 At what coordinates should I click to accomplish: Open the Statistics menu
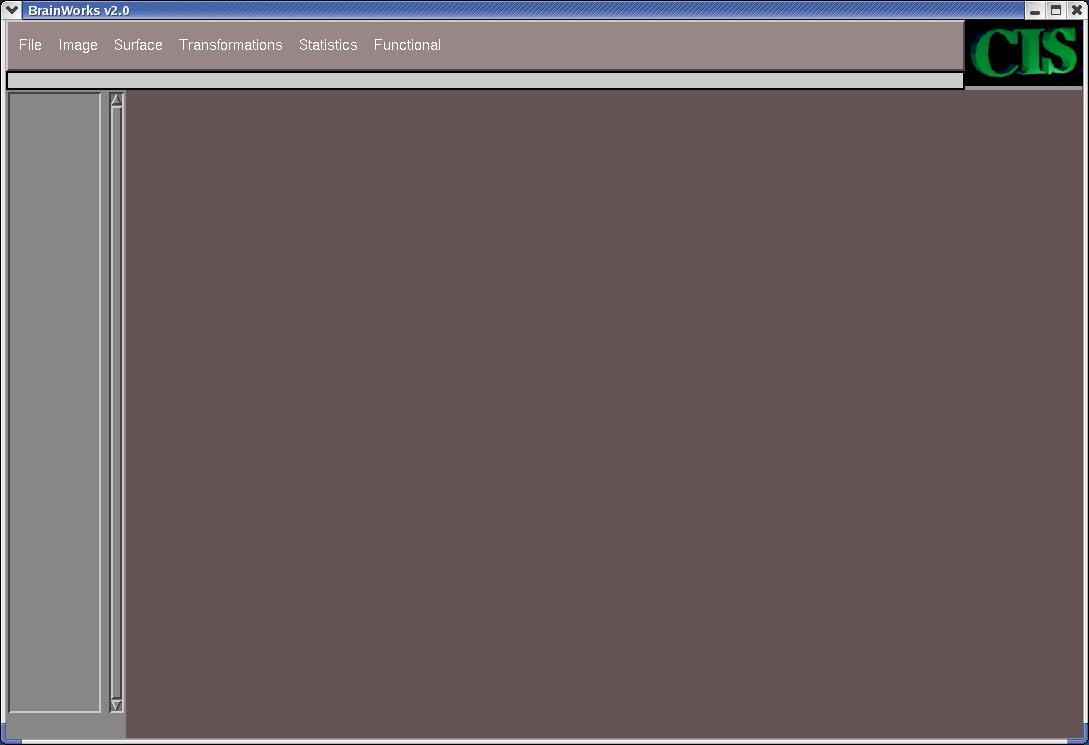pos(328,44)
